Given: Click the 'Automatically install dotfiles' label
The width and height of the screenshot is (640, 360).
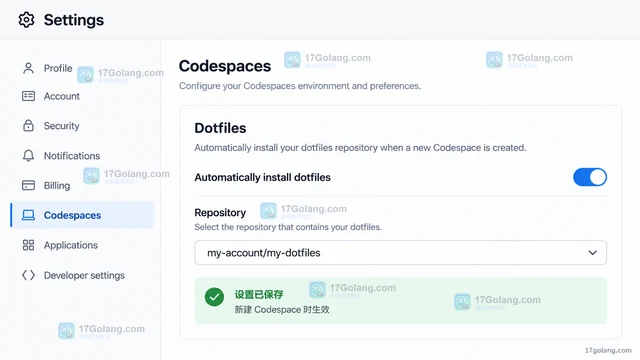Looking at the screenshot, I should point(262,177).
